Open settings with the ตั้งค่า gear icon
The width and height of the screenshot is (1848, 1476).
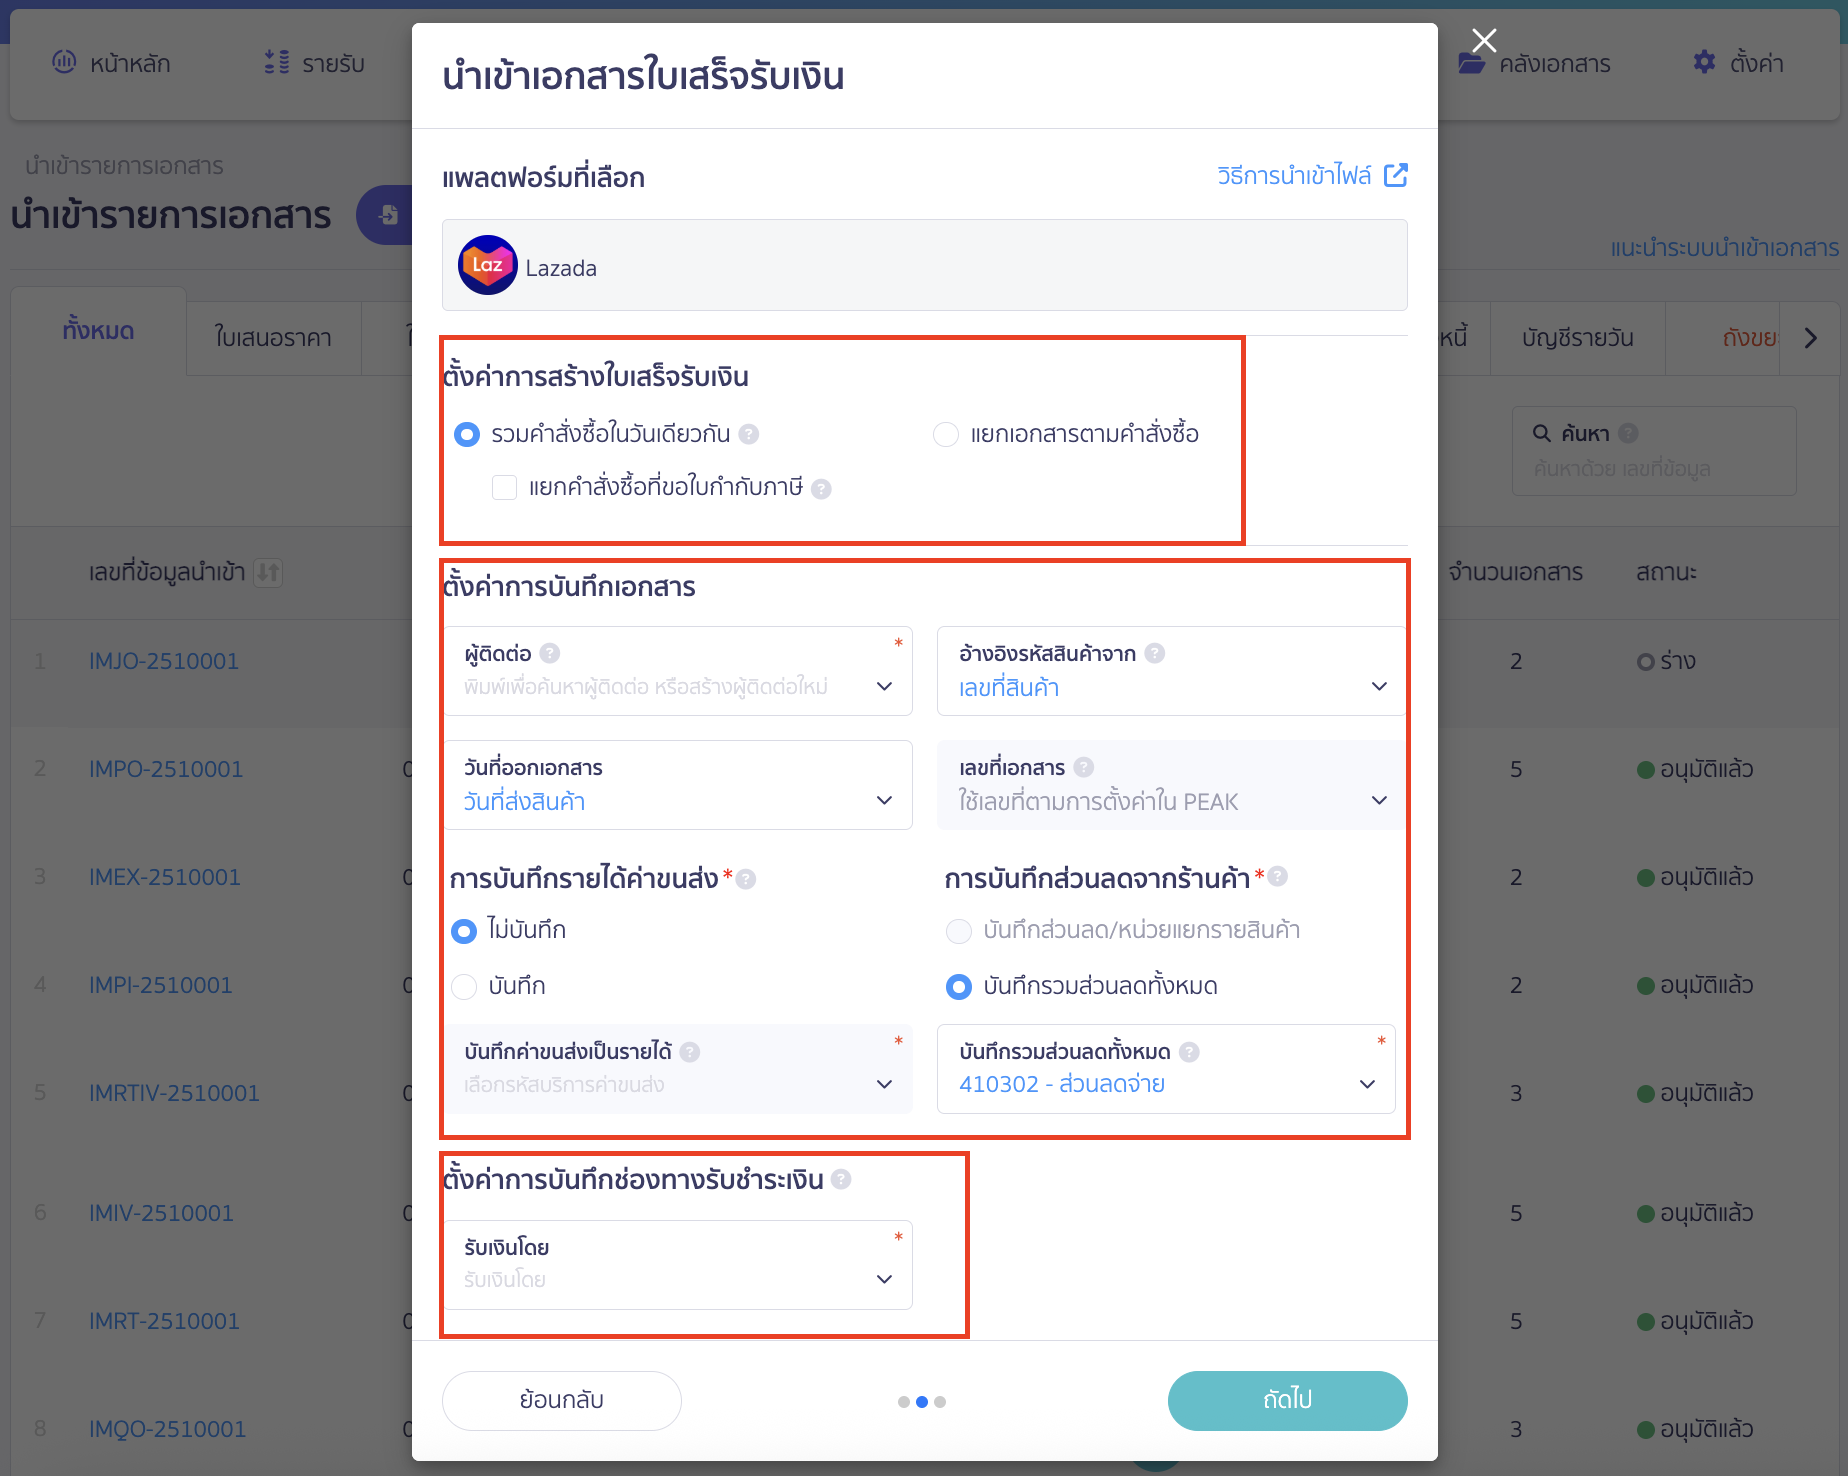[x=1703, y=62]
